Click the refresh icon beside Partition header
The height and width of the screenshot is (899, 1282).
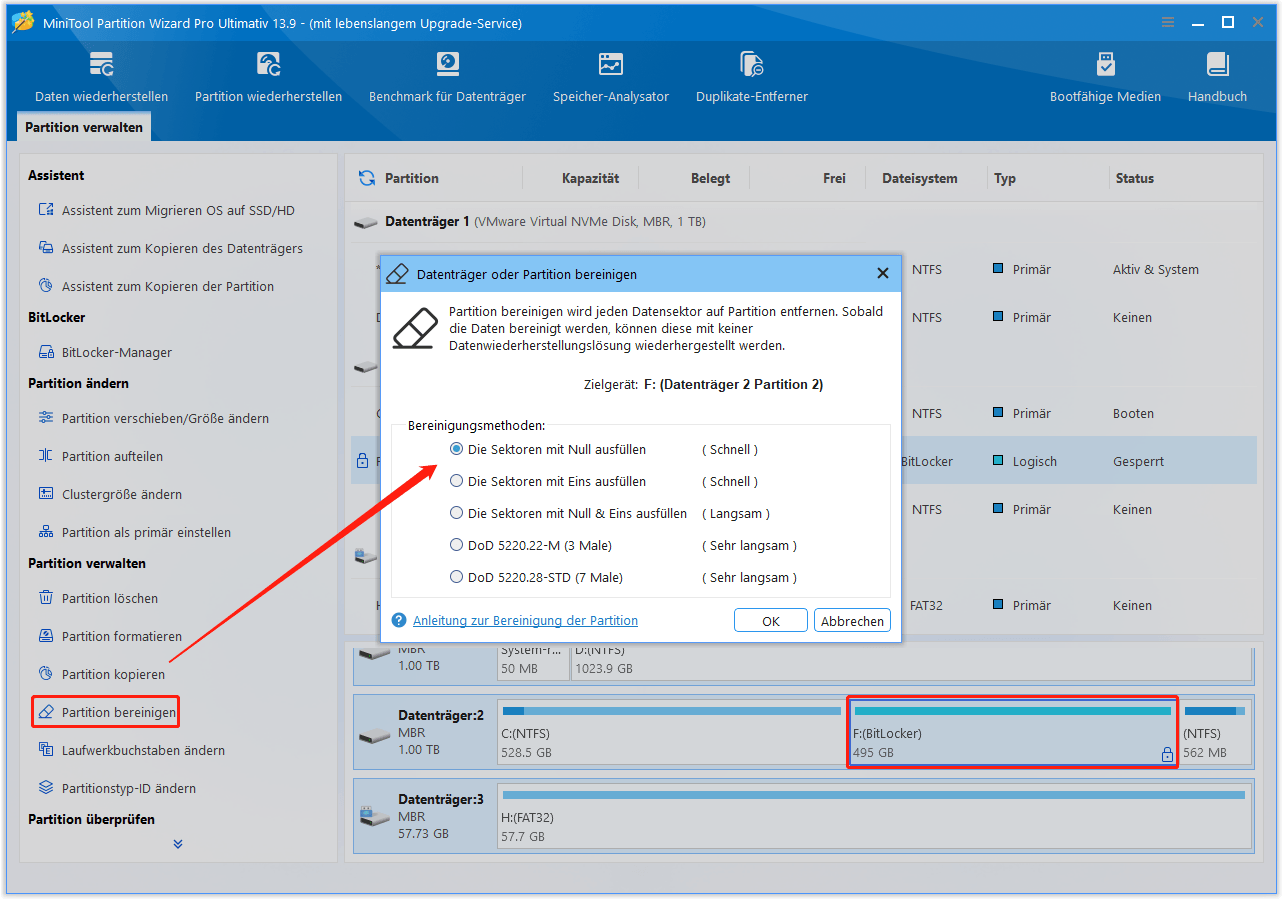pos(367,178)
